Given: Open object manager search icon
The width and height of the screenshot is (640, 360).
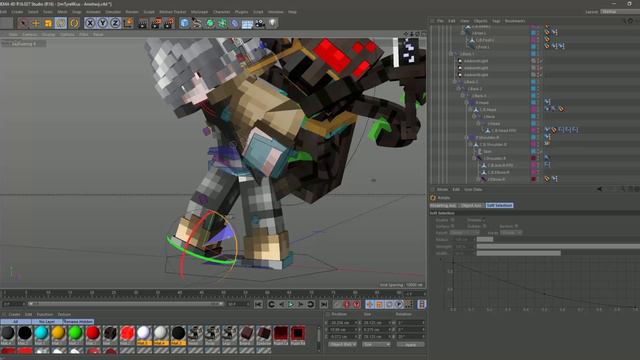Looking at the screenshot, I should 624,21.
